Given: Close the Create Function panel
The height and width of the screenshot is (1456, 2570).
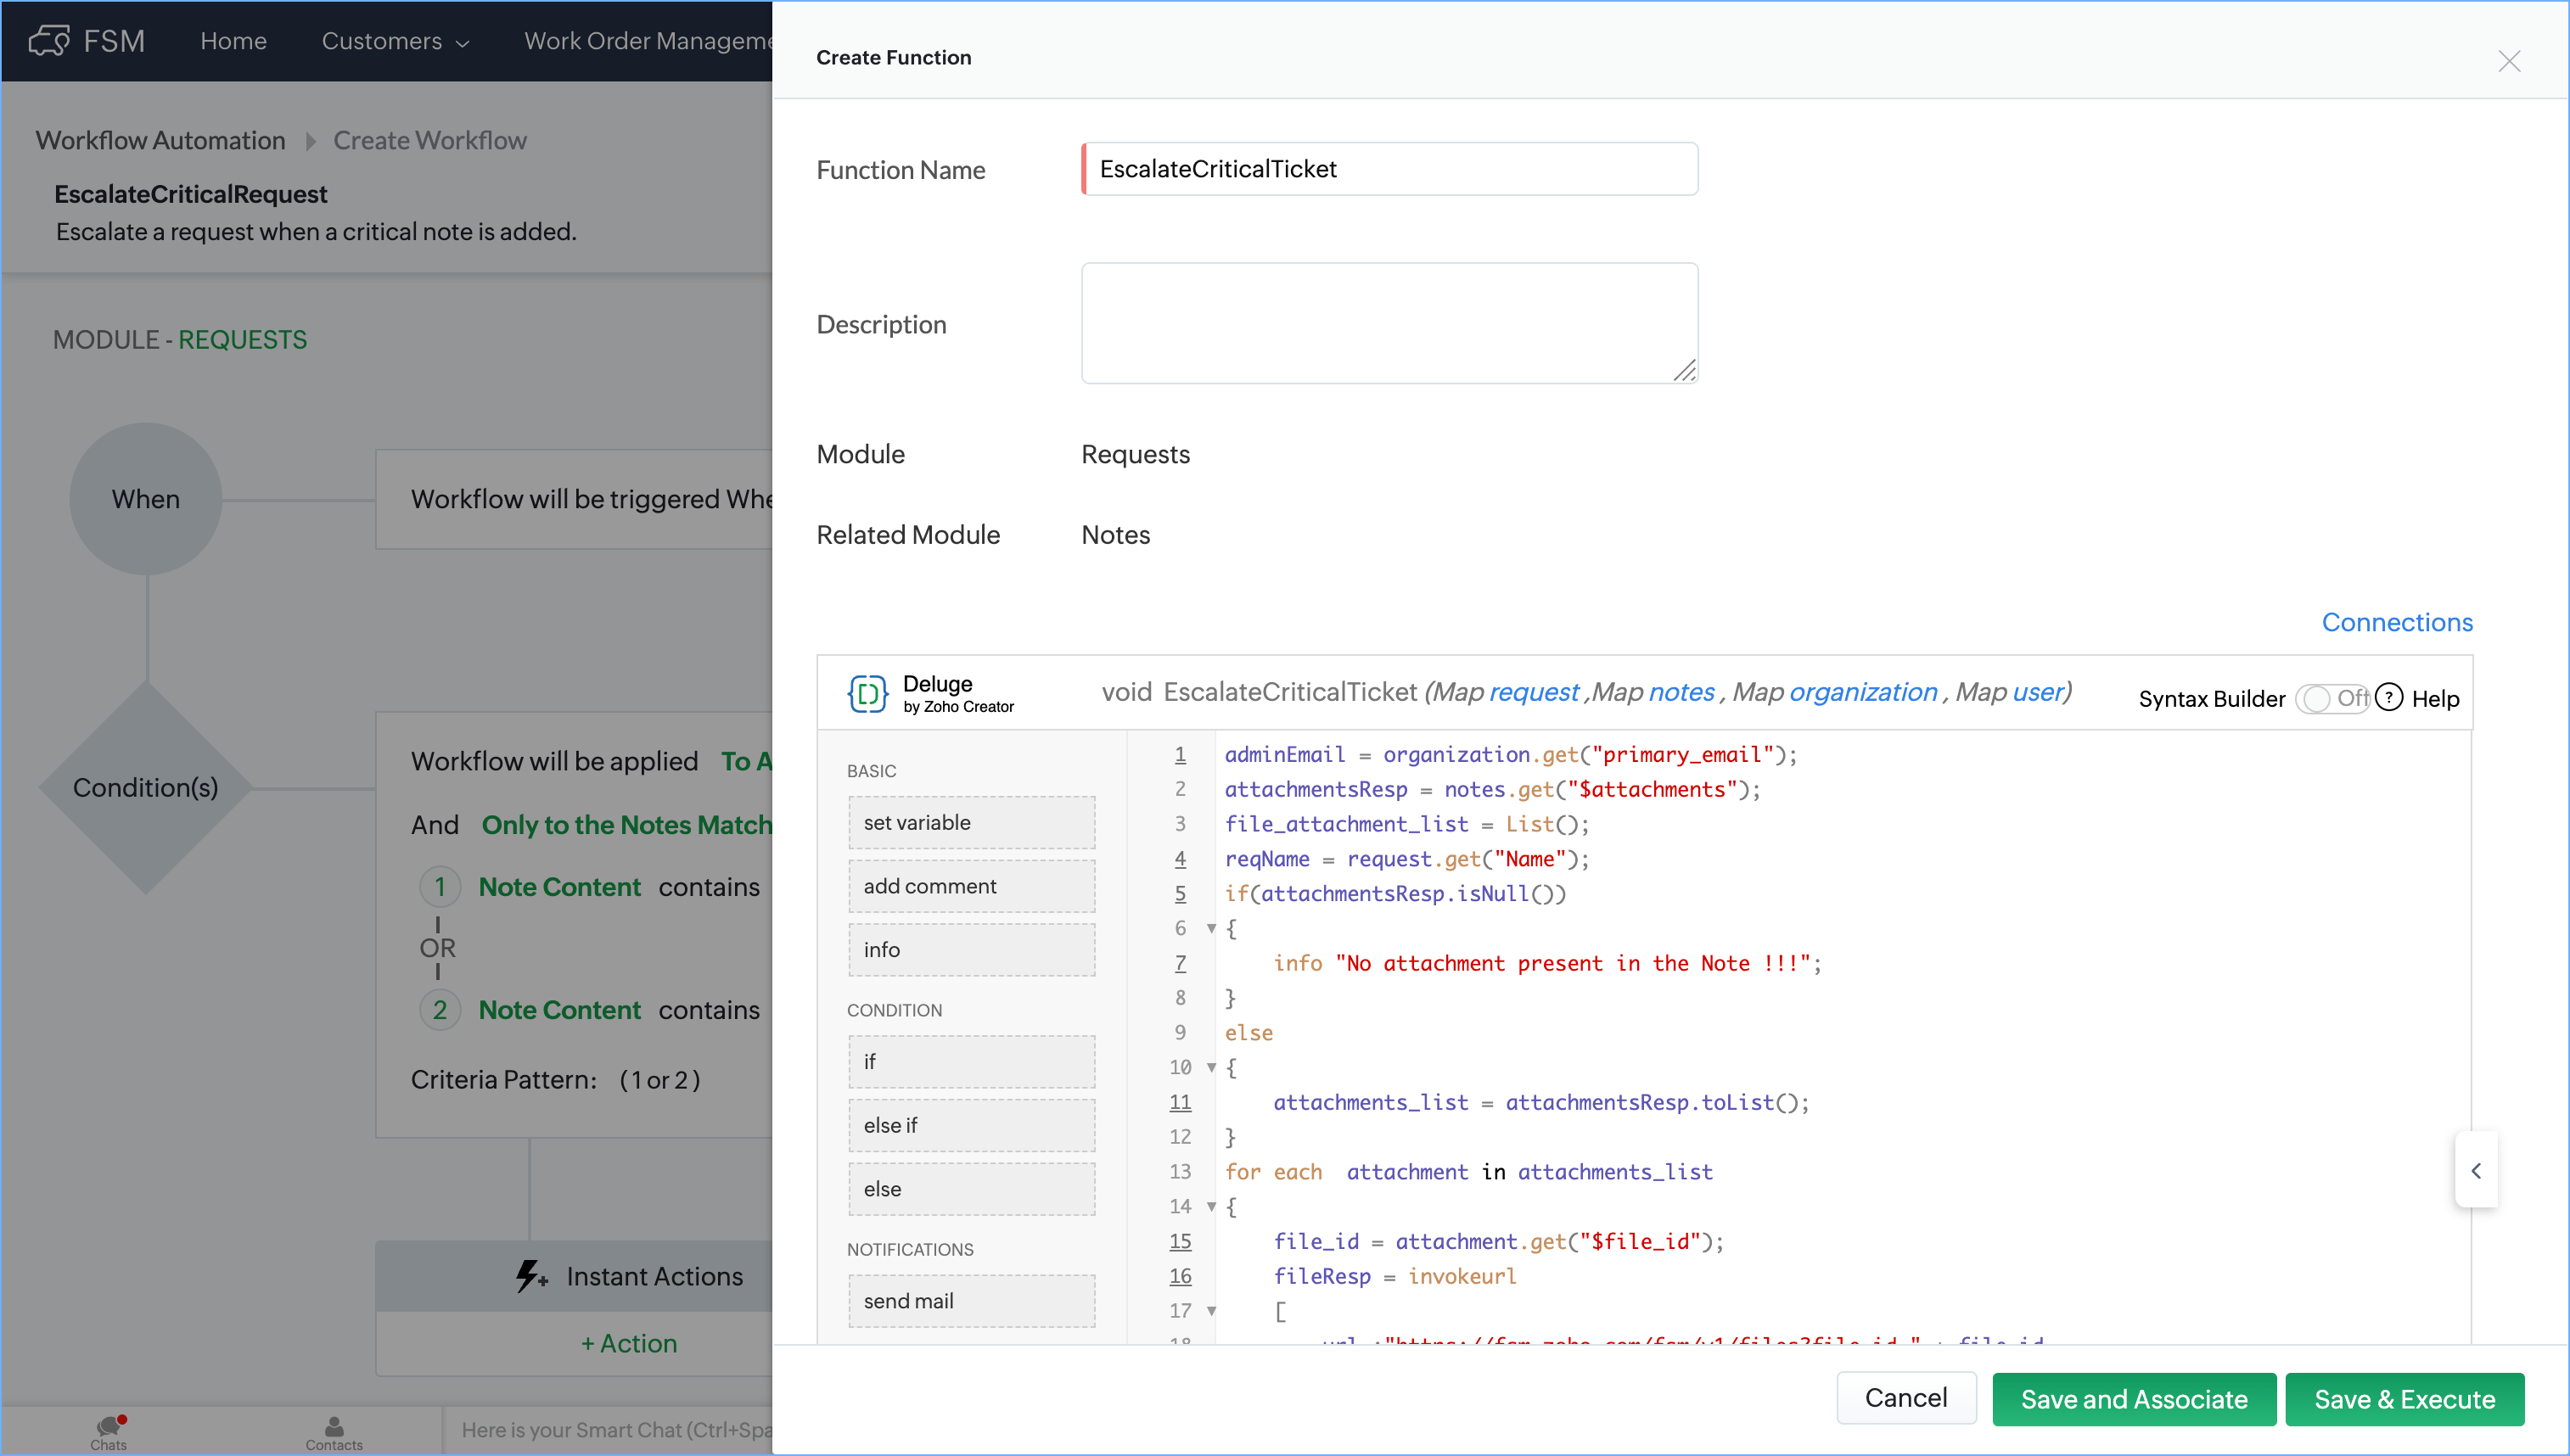Looking at the screenshot, I should (2509, 61).
